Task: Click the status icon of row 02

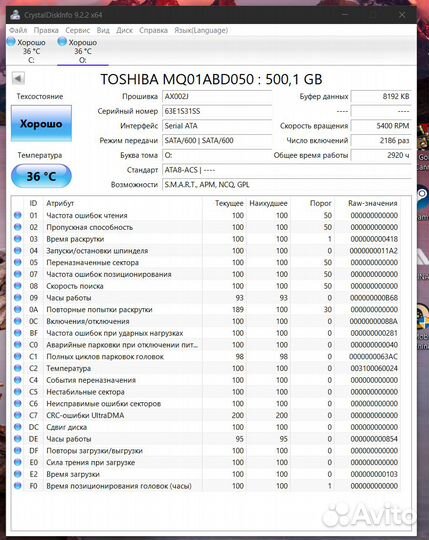Action: (18, 227)
